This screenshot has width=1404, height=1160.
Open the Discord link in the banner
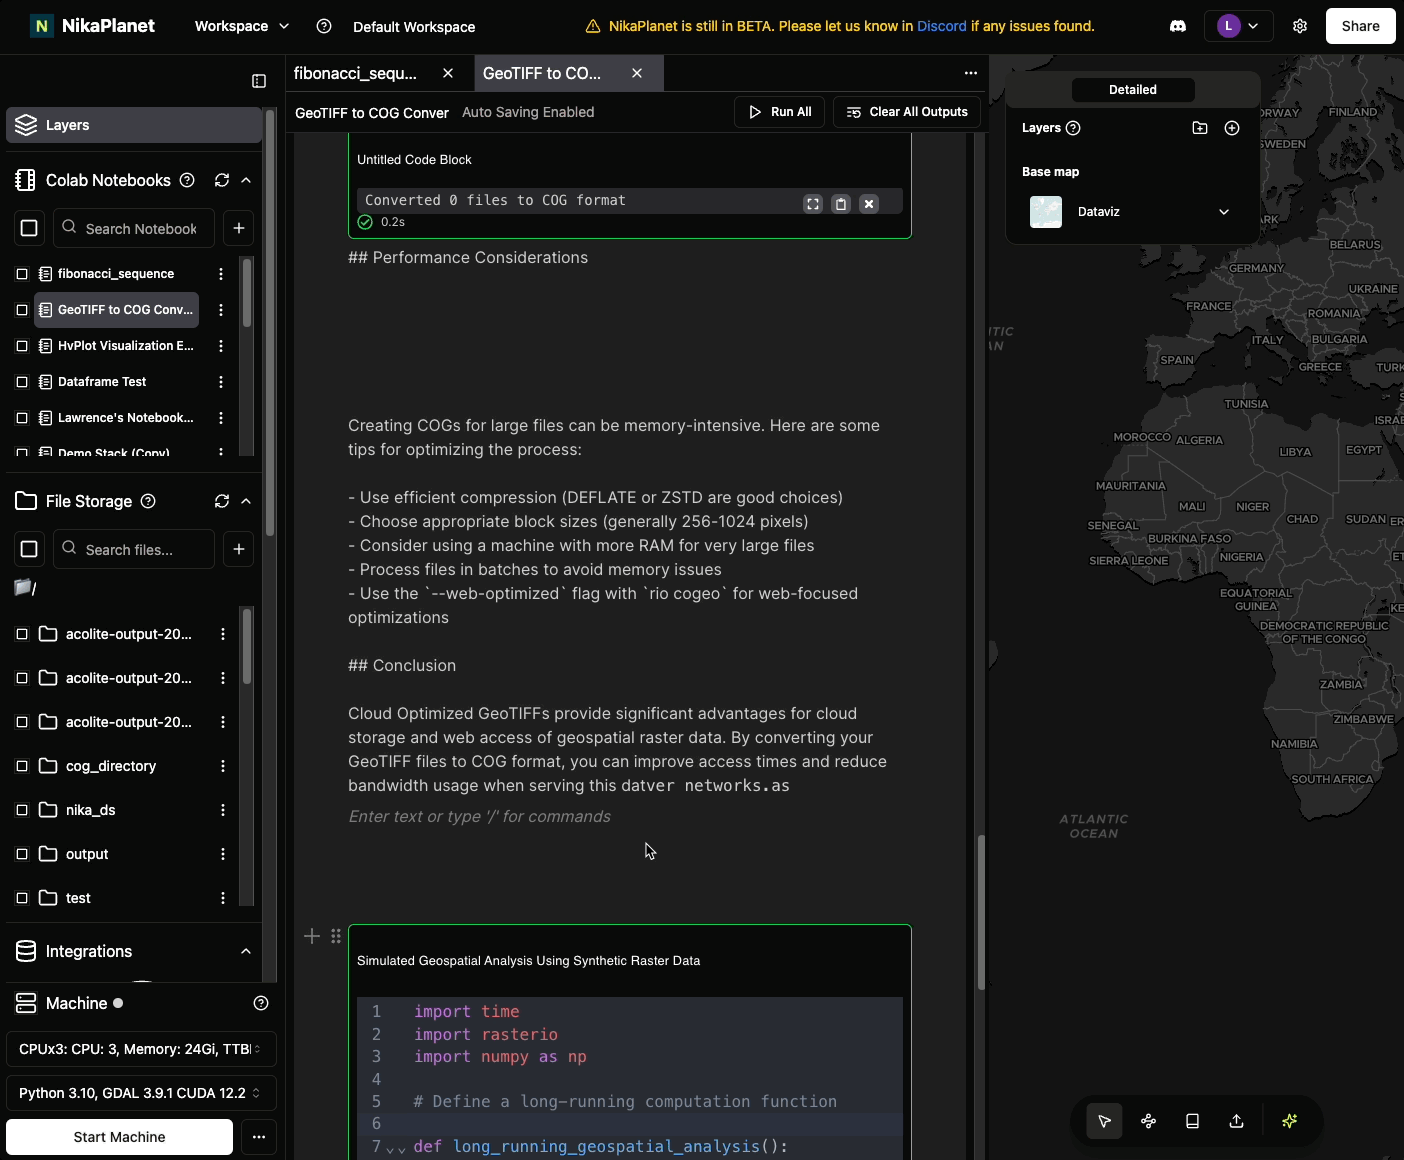point(941,26)
